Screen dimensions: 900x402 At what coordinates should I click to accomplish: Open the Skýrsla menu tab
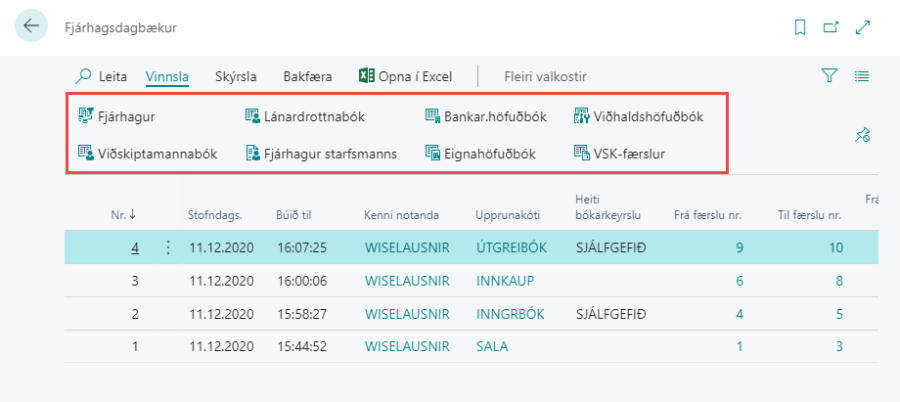pyautogui.click(x=236, y=76)
